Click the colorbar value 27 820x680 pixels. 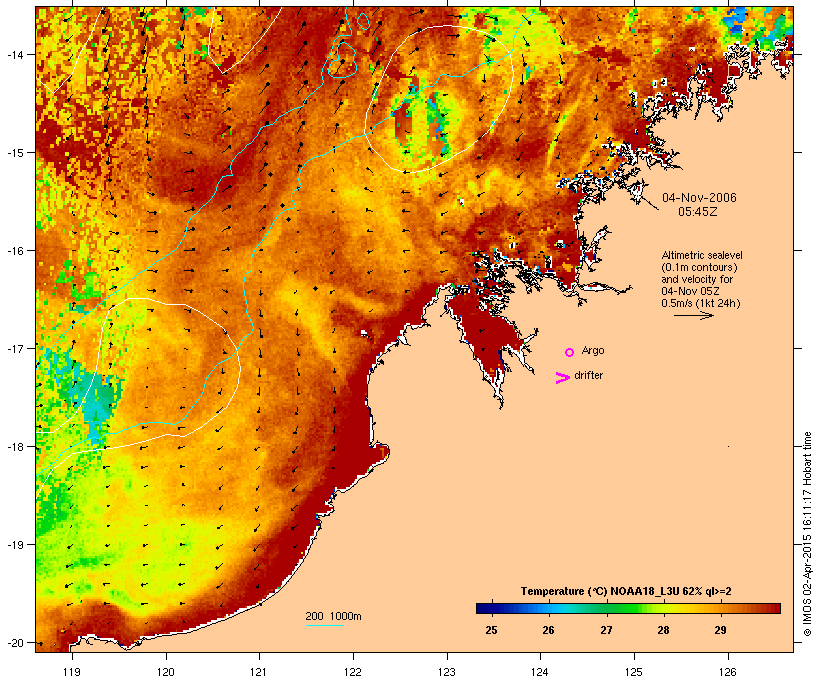pyautogui.click(x=606, y=630)
